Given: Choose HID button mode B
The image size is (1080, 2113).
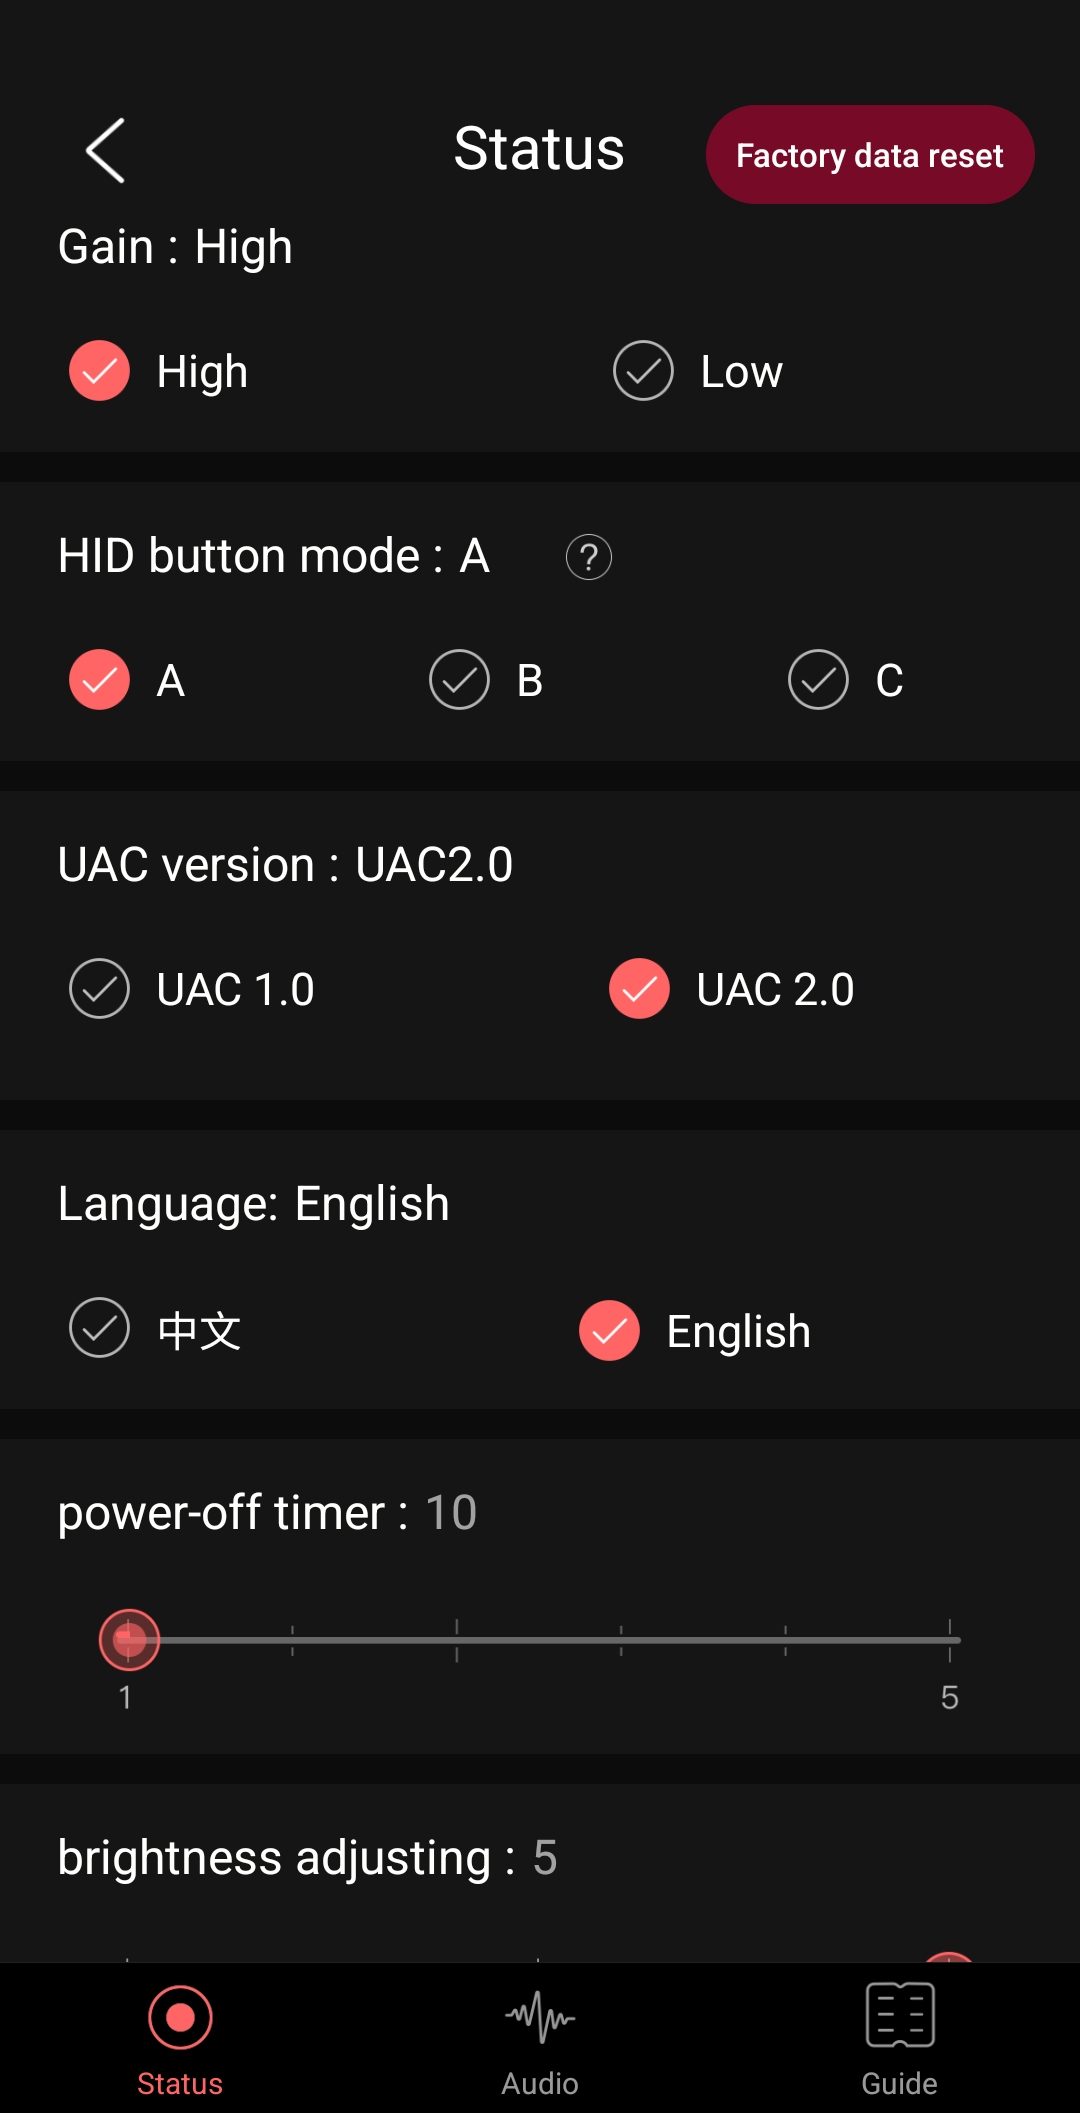Looking at the screenshot, I should [459, 680].
